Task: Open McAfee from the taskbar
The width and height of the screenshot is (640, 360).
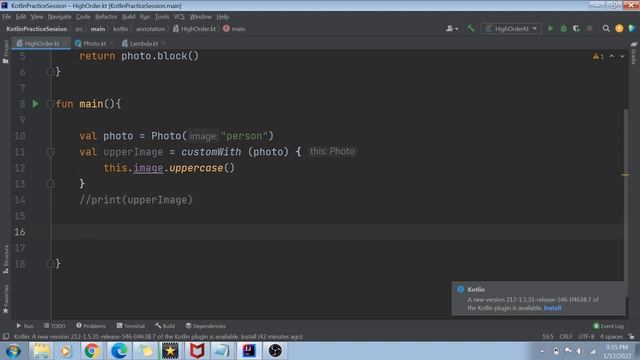Action: tap(197, 351)
